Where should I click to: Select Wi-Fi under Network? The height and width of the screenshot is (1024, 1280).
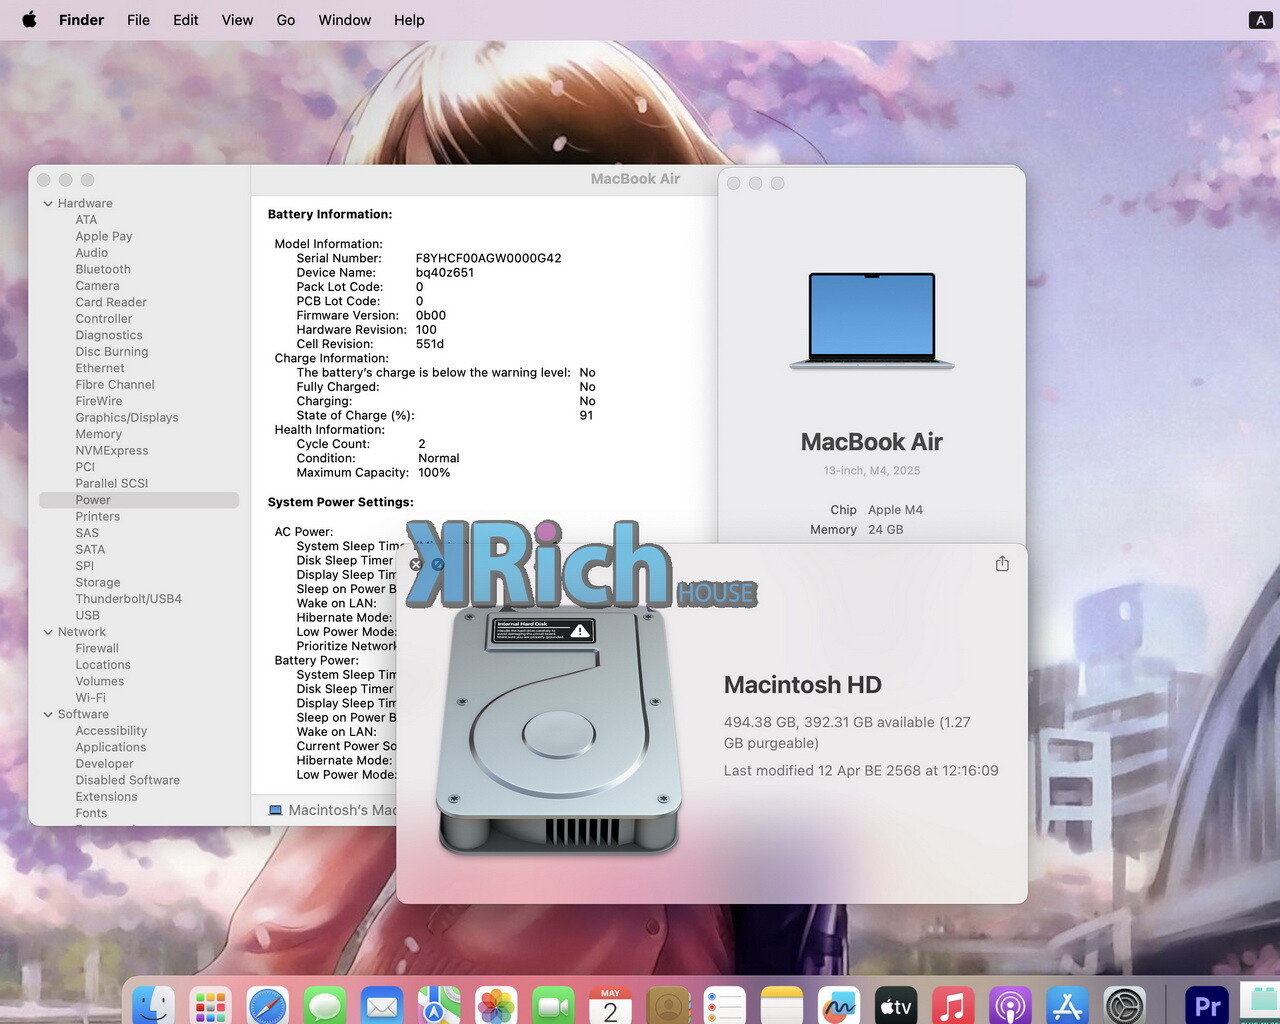[91, 698]
